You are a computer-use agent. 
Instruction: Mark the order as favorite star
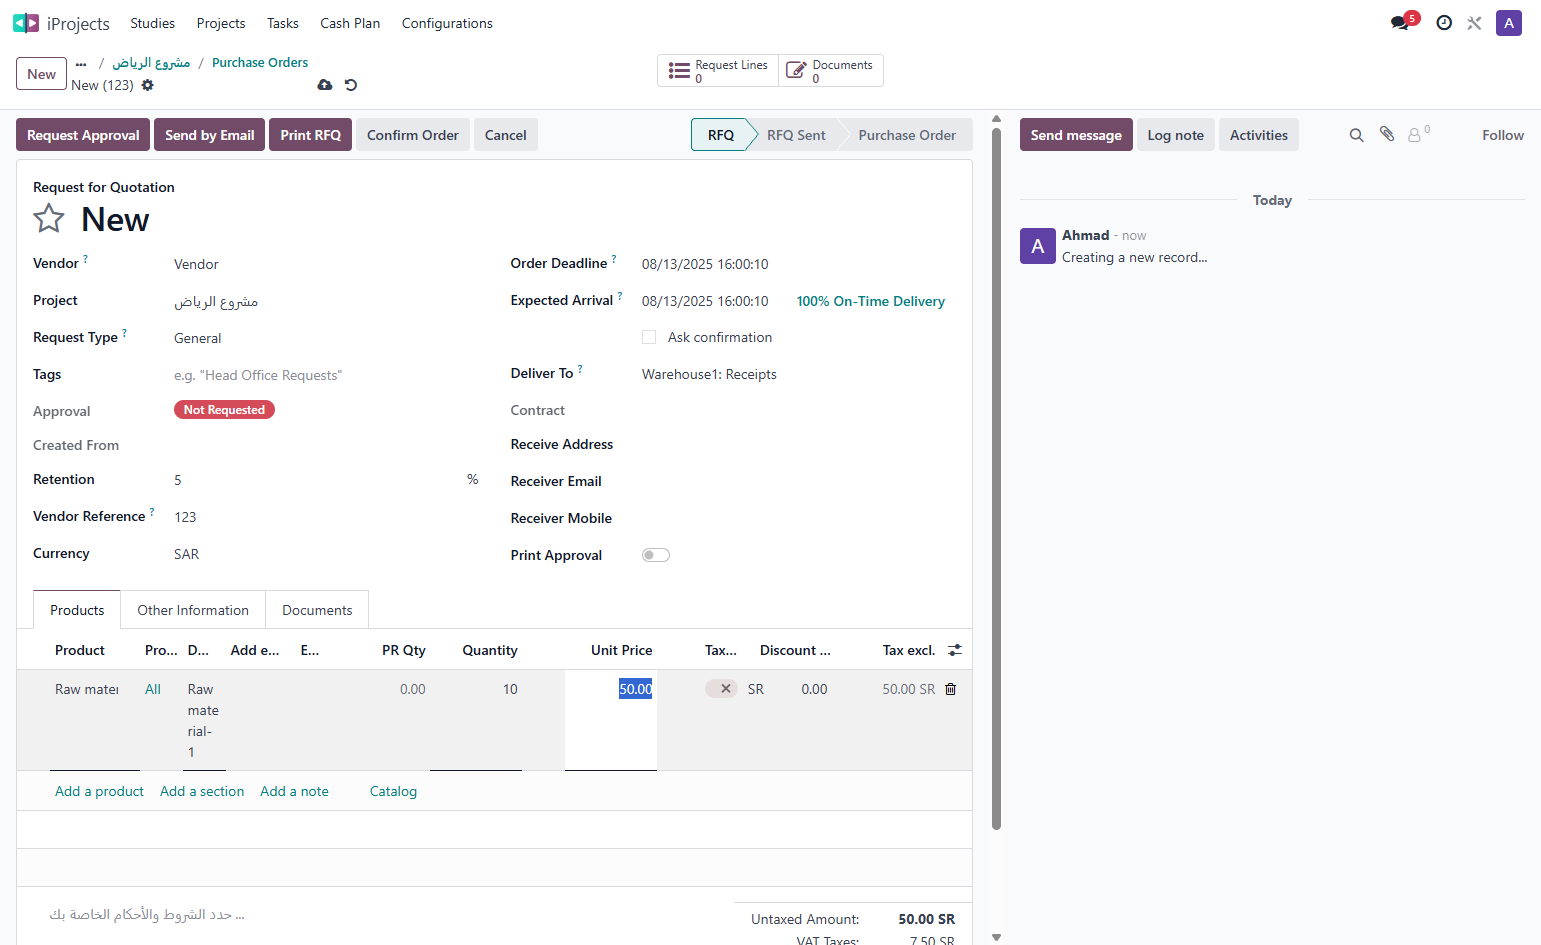(49, 218)
